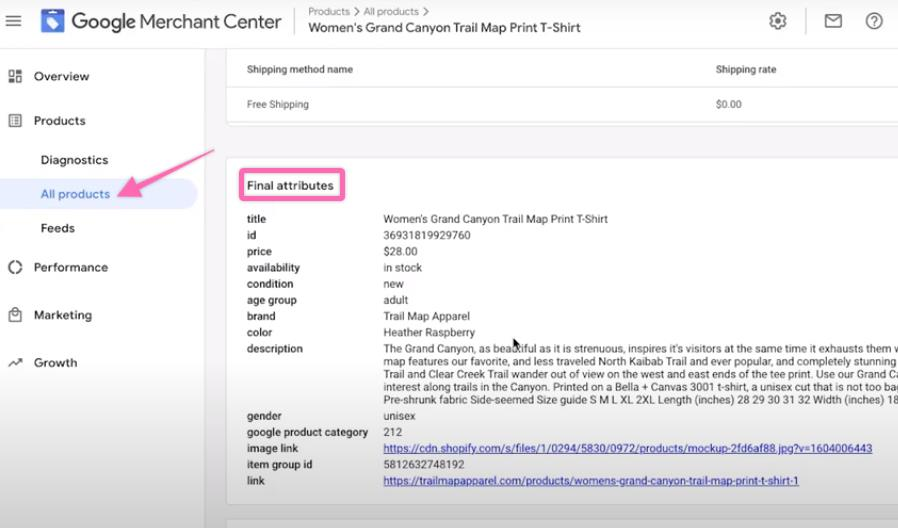Viewport: 898px width, 528px height.
Task: Open Diagnostics under Products
Action: 74,160
